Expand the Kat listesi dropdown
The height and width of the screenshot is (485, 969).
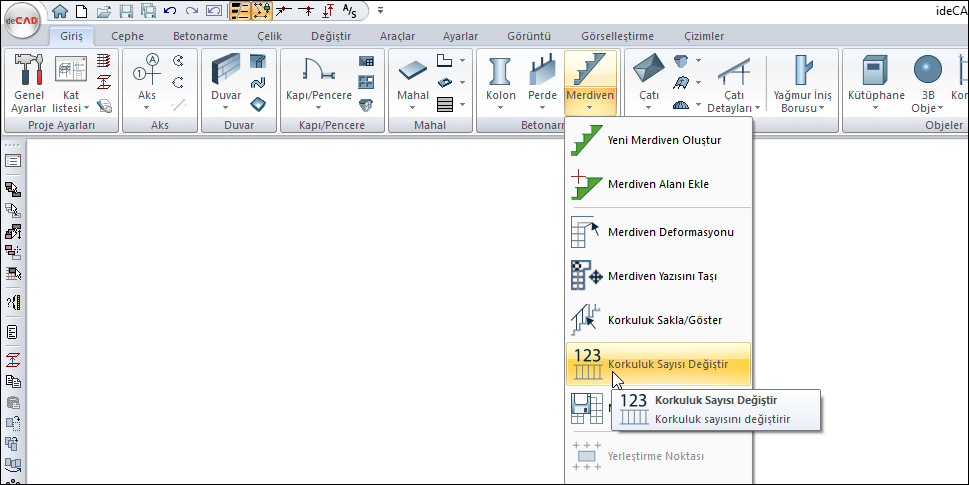pyautogui.click(x=71, y=107)
